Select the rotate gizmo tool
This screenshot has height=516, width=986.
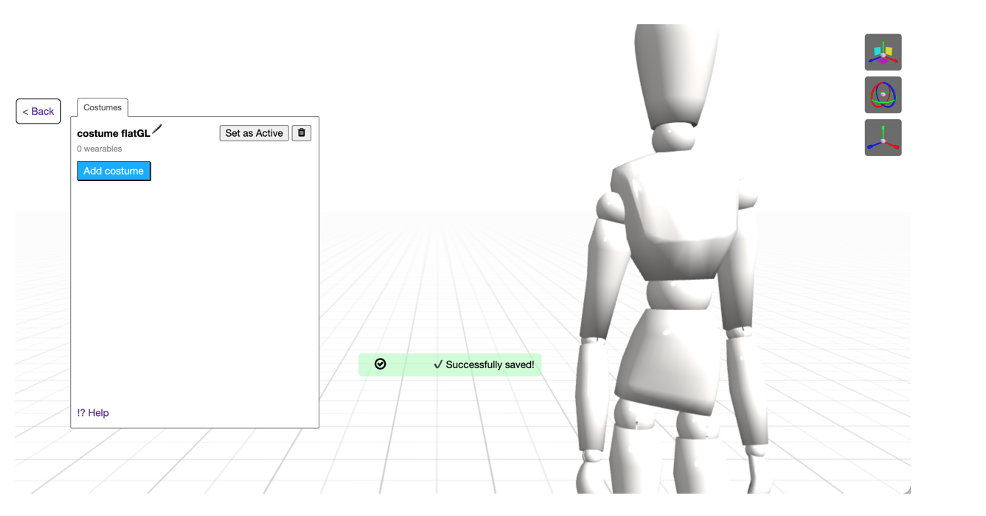click(x=883, y=95)
